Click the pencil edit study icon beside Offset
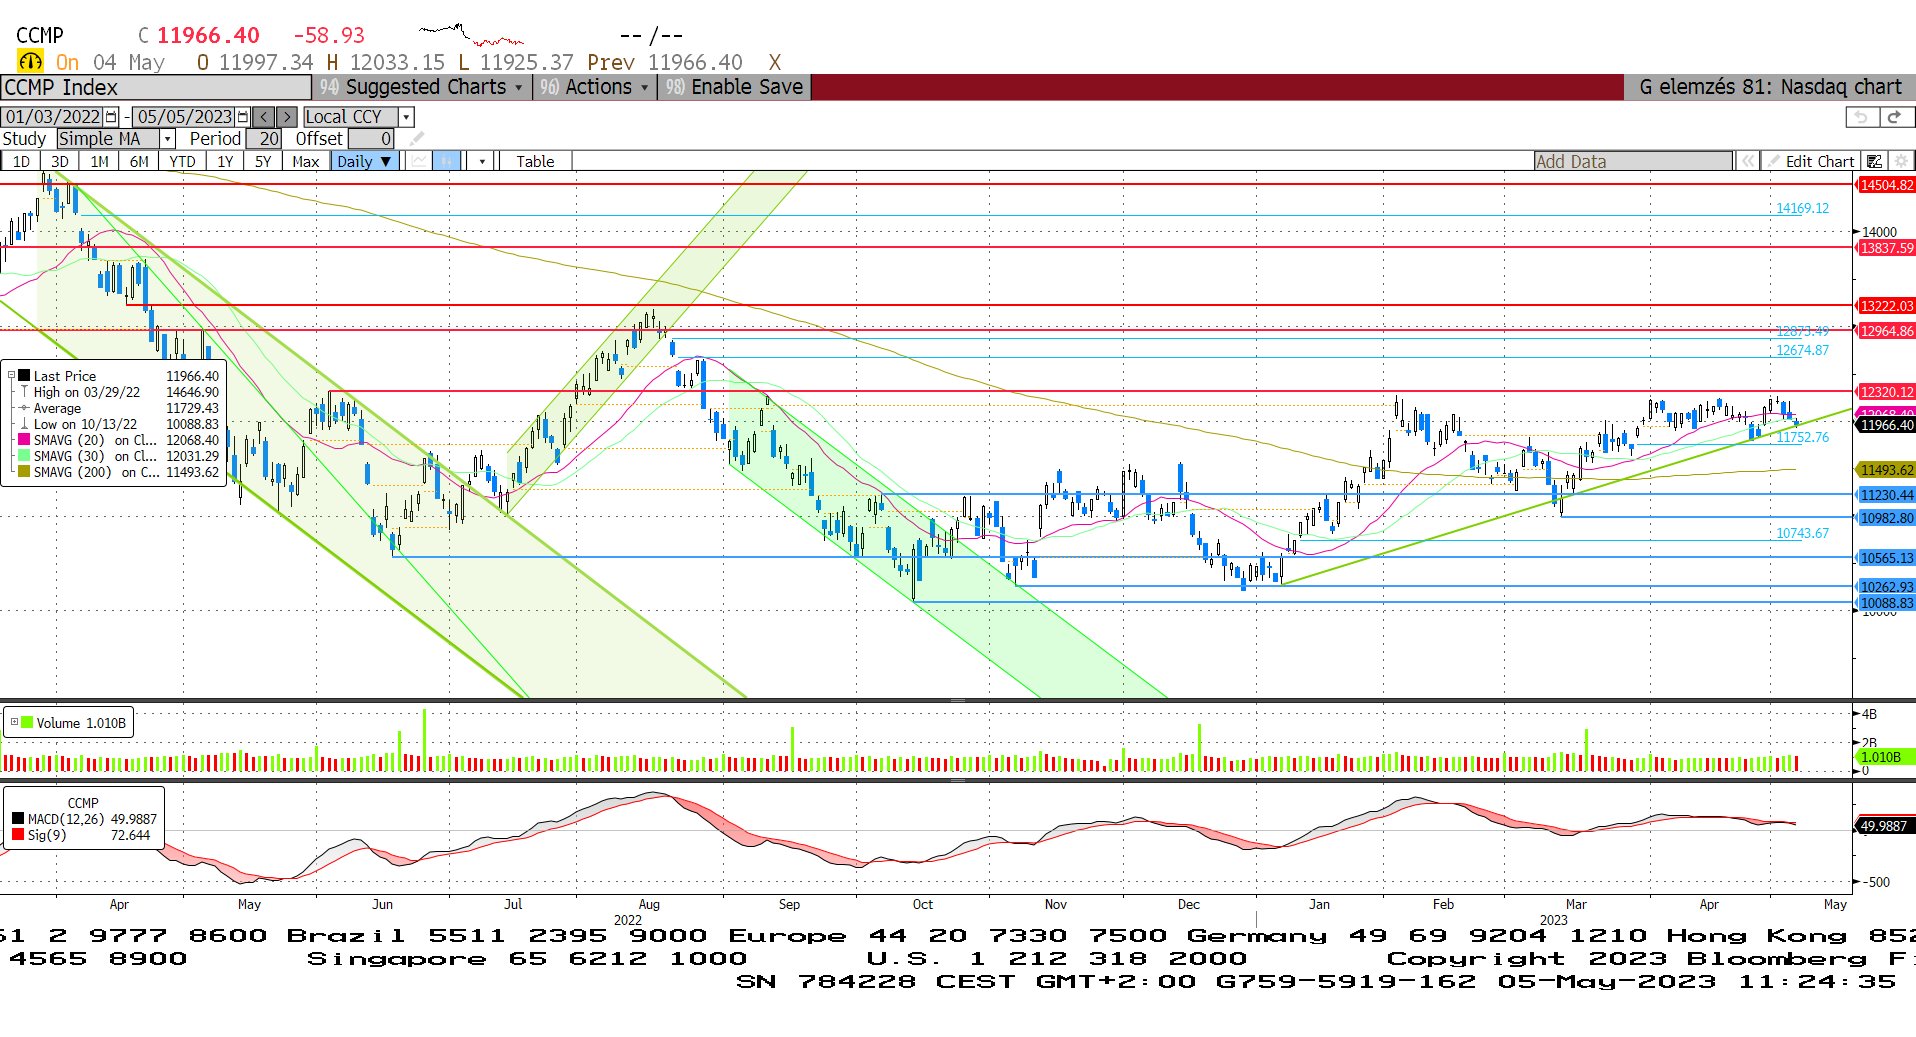The image size is (1916, 1037). click(x=417, y=139)
